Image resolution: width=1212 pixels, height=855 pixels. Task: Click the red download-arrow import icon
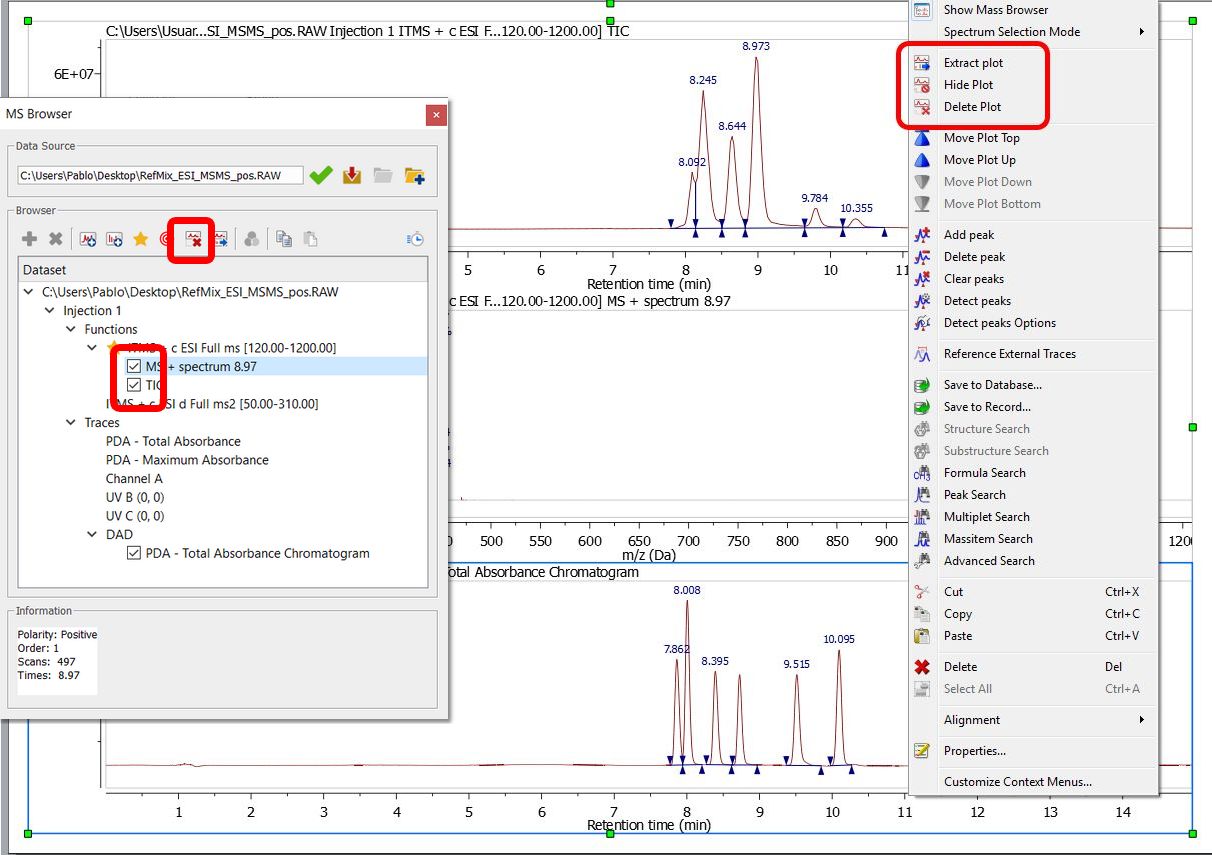click(x=352, y=175)
